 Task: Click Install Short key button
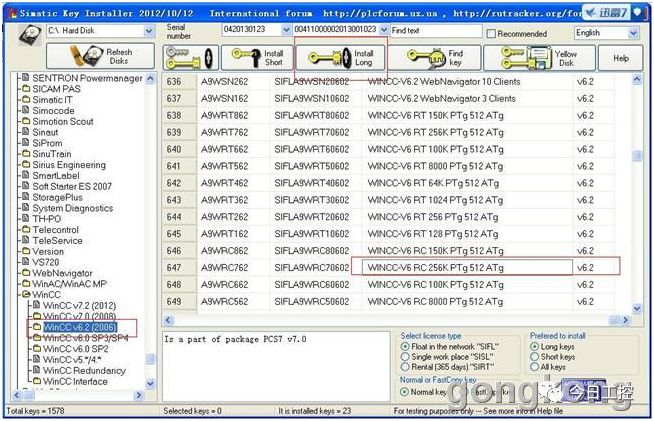coord(257,58)
